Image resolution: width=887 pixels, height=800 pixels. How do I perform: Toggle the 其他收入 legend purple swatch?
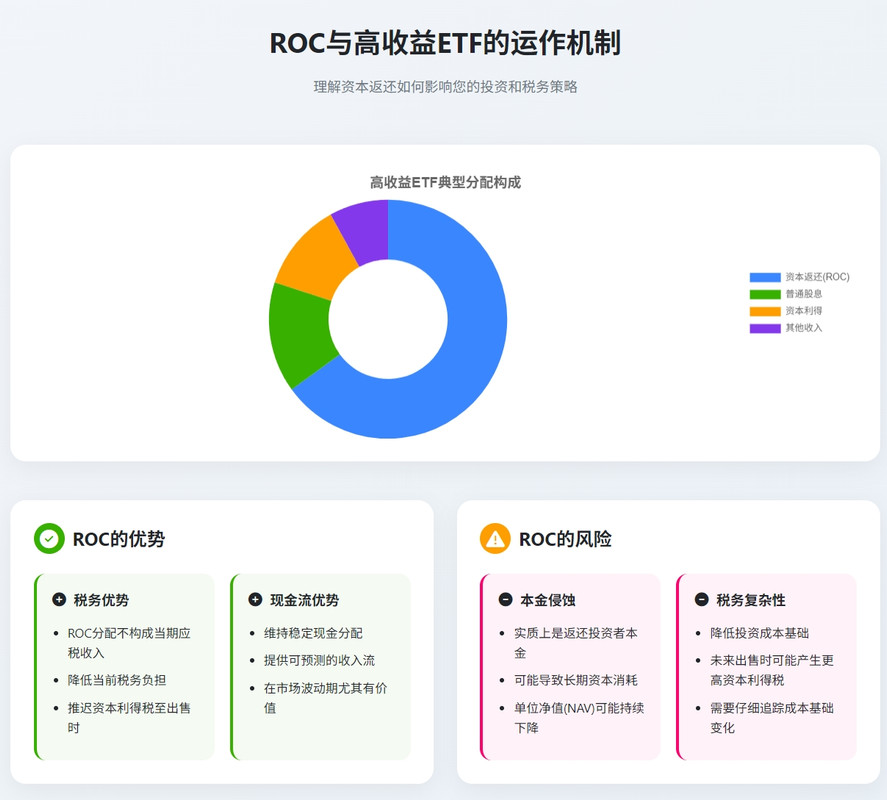point(765,328)
